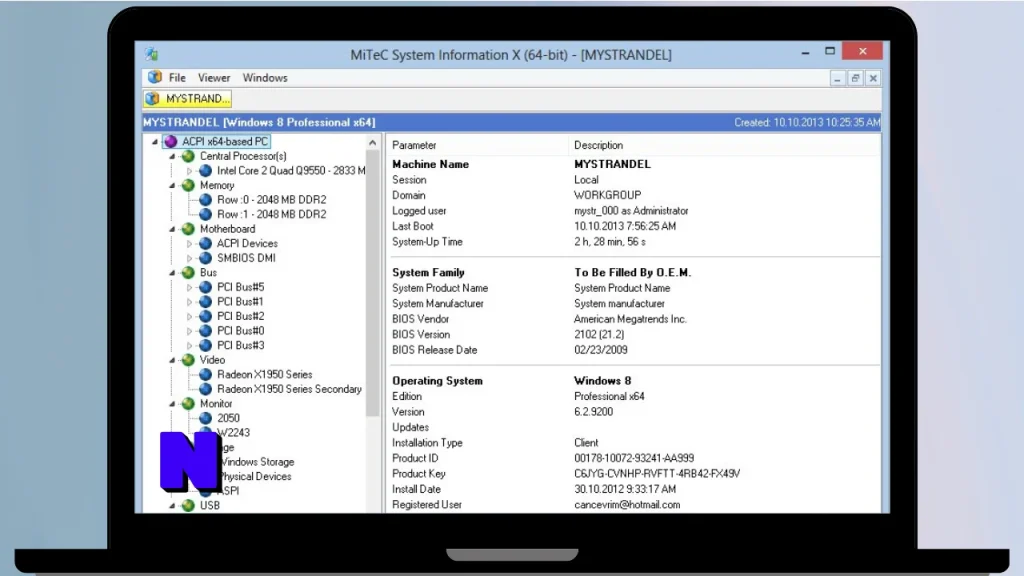Select the Domain WORKGROUP value

(x=607, y=195)
